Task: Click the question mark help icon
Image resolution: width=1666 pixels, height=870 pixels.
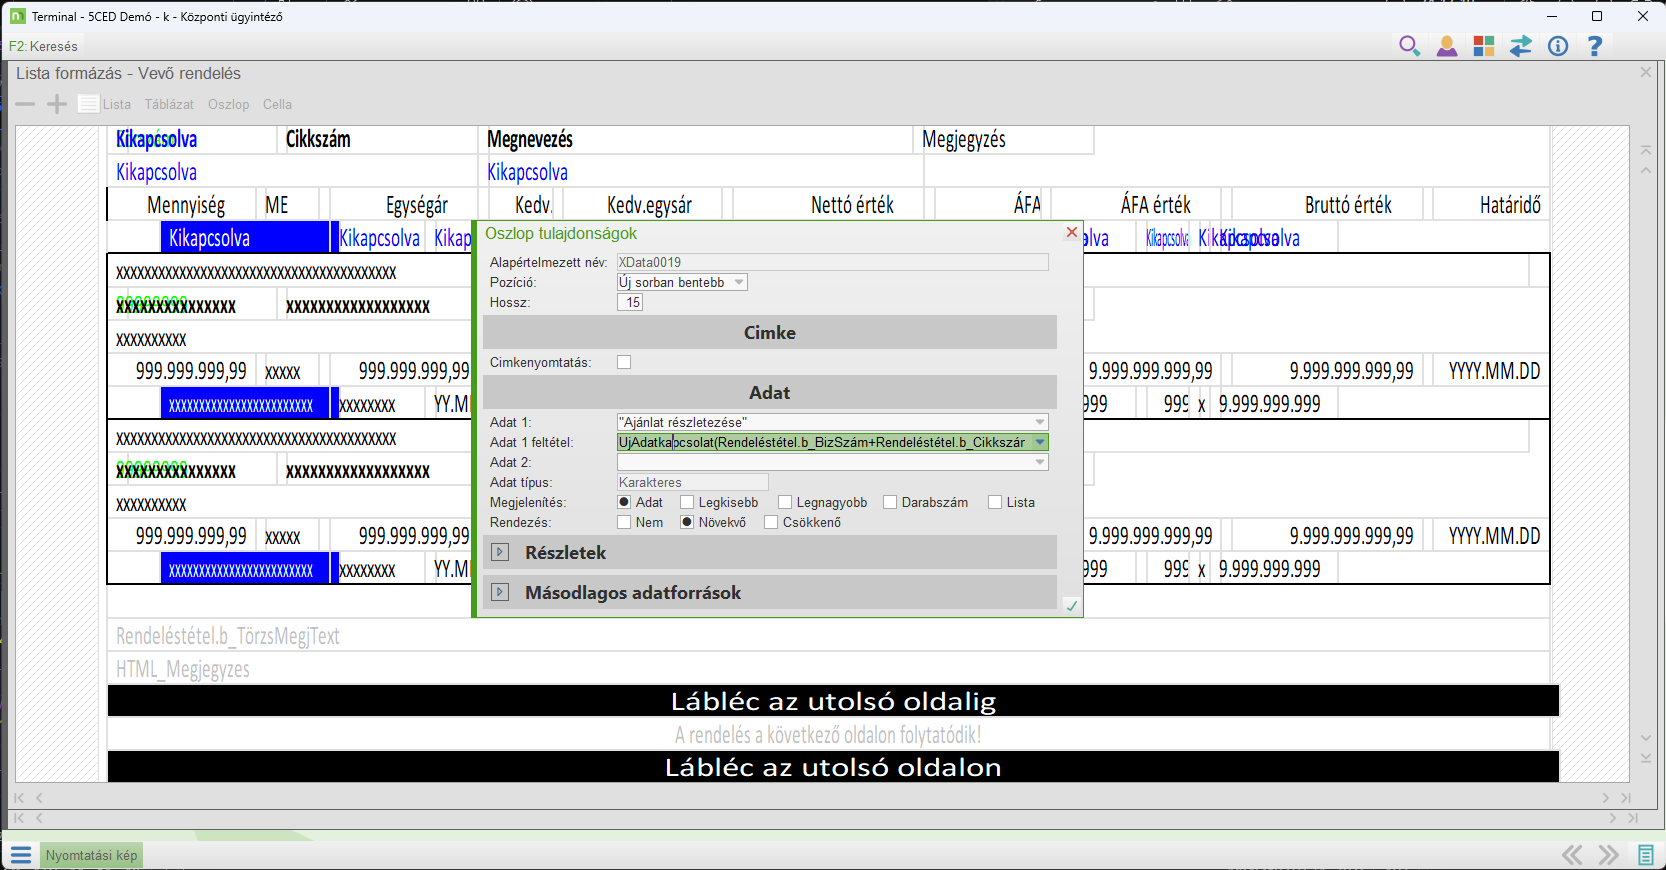Action: [1595, 46]
